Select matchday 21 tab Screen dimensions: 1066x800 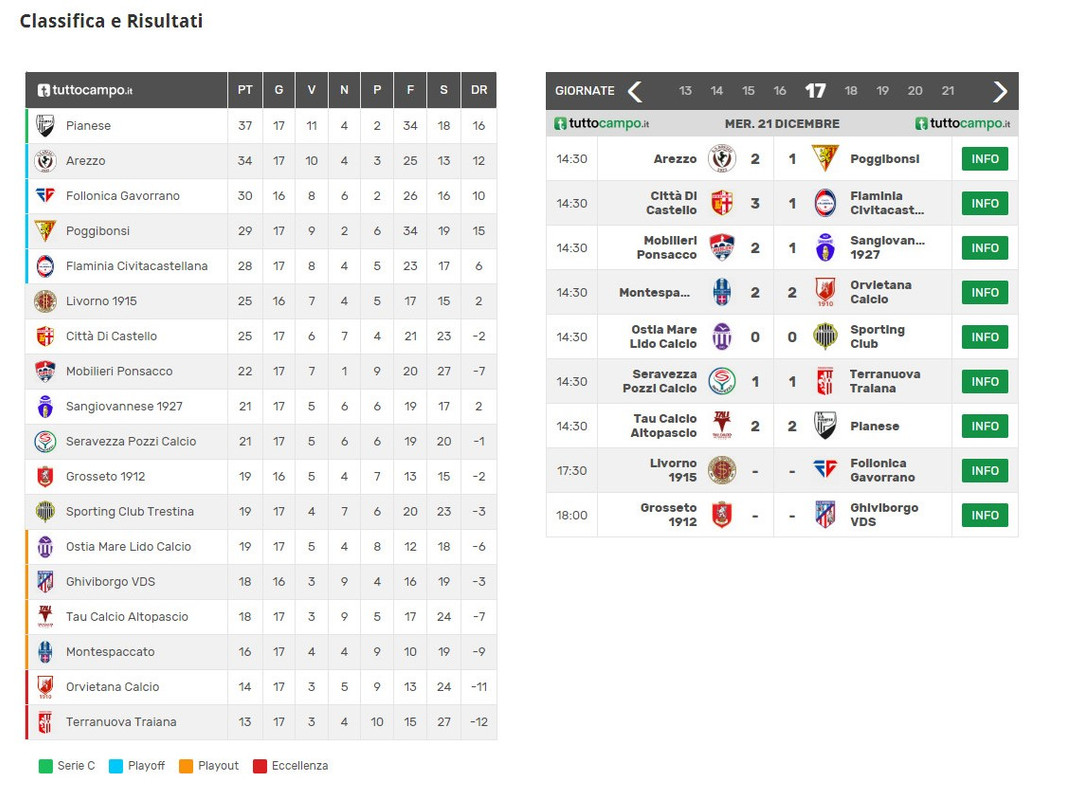pos(948,91)
